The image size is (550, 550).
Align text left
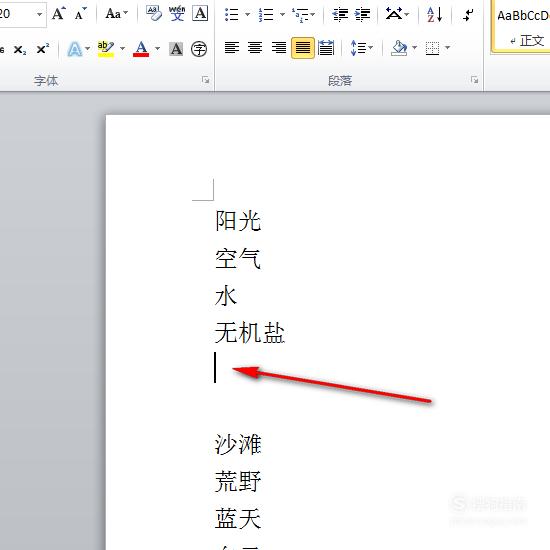(x=232, y=47)
